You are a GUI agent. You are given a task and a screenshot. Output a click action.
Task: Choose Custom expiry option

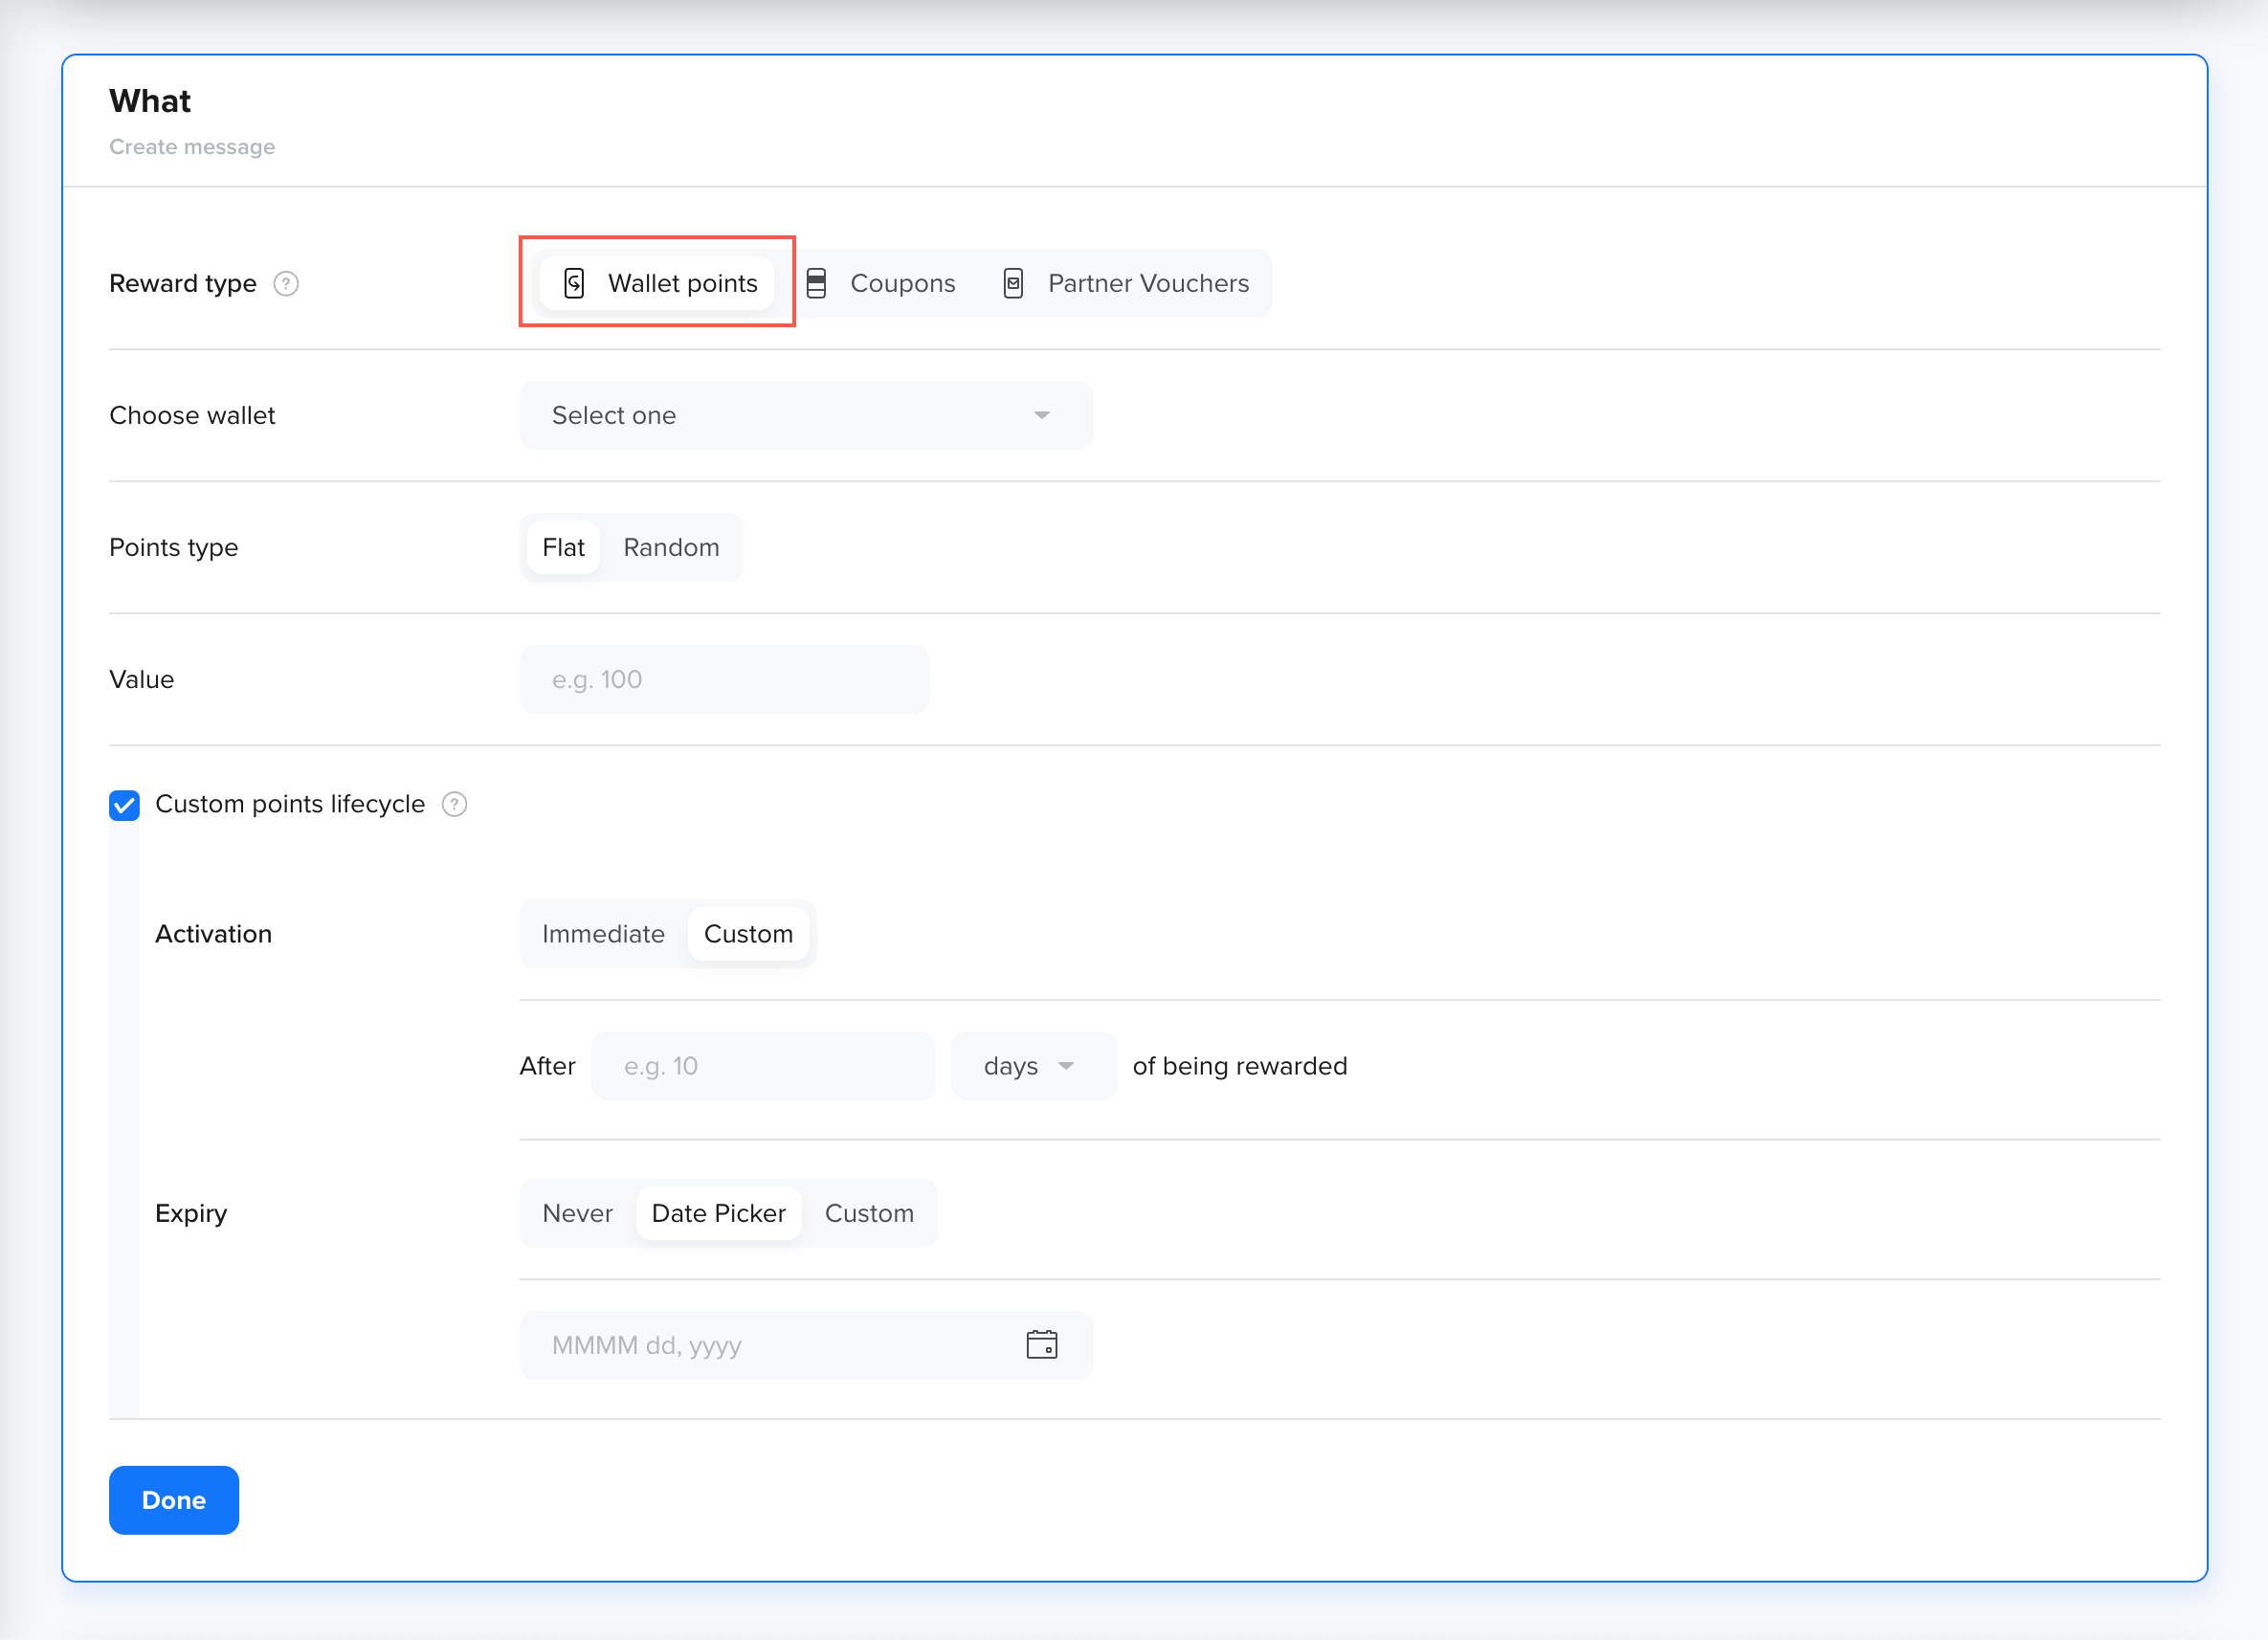coord(868,1213)
